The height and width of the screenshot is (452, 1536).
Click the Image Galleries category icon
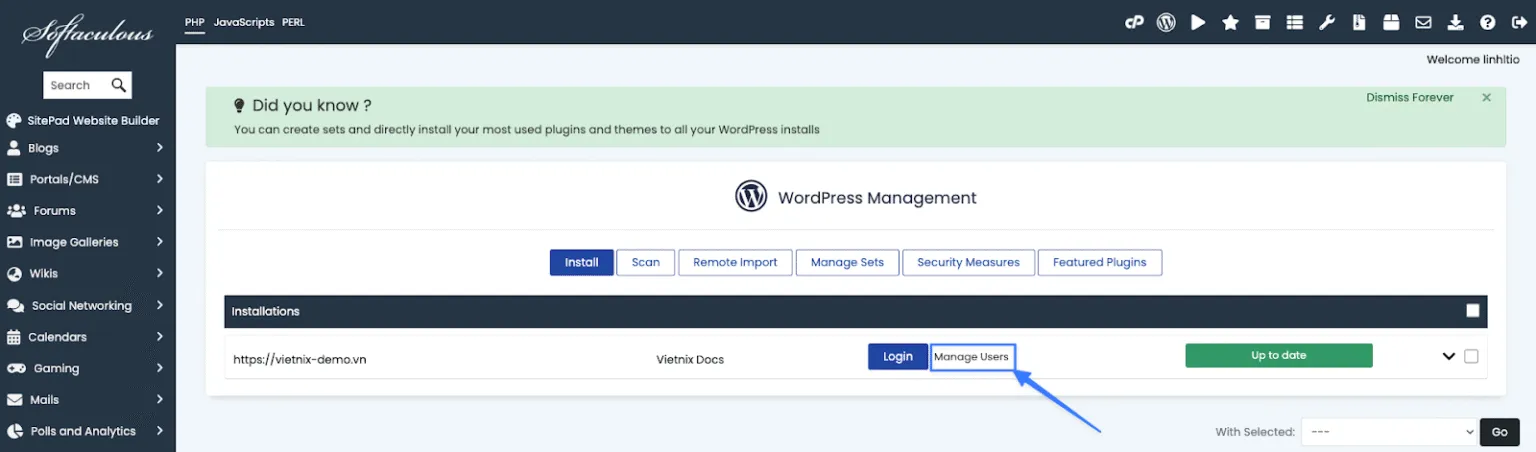pos(14,242)
